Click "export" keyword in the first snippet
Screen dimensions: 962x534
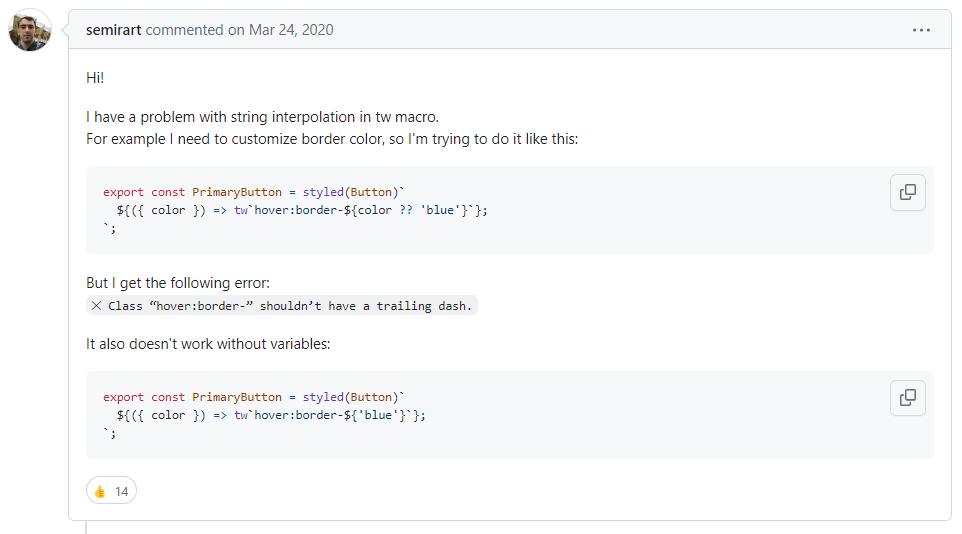pyautogui.click(x=123, y=192)
